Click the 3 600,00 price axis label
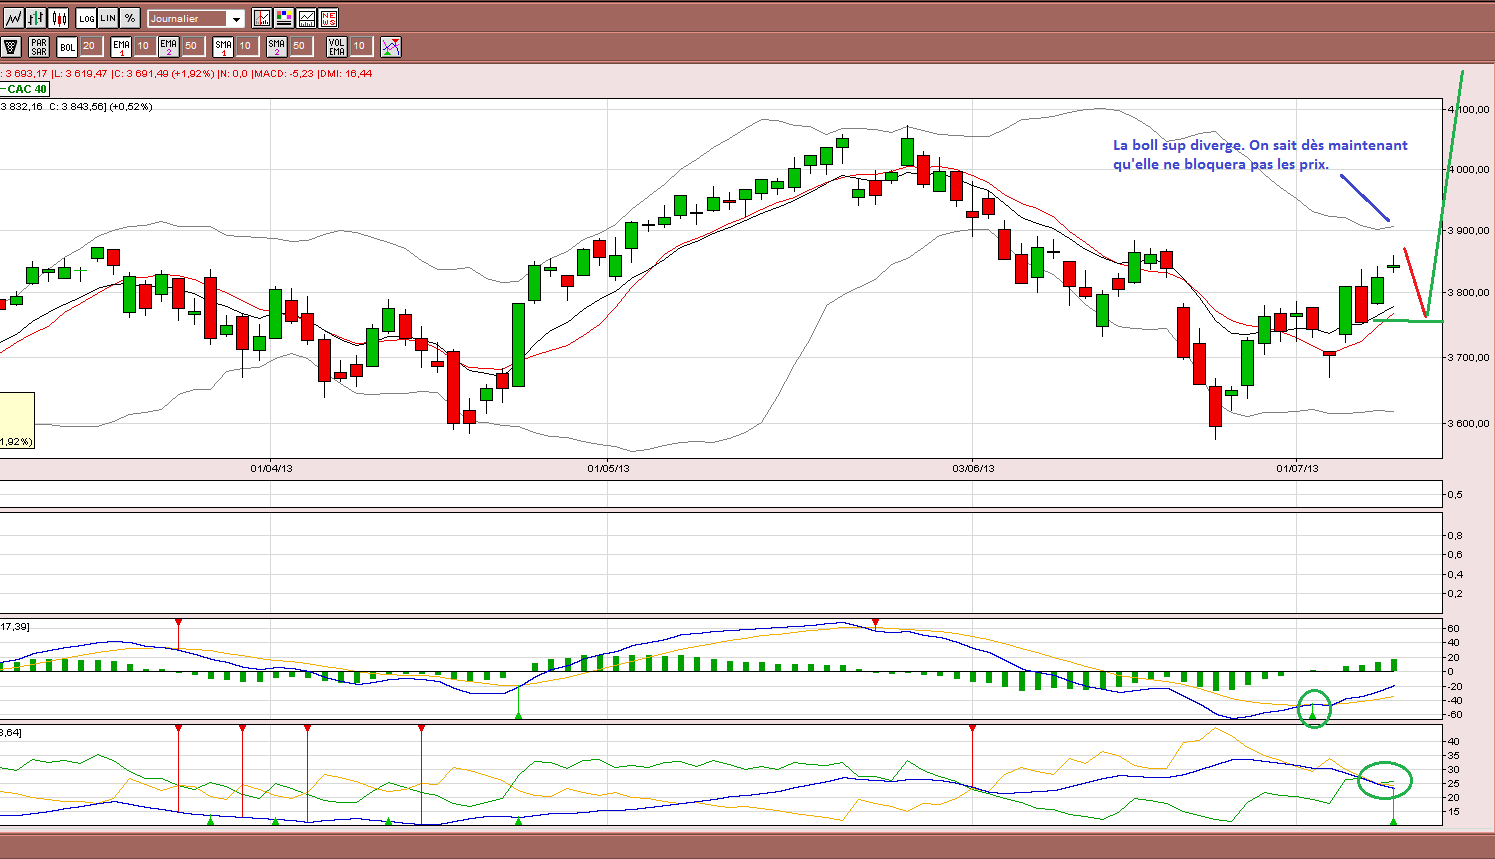This screenshot has width=1495, height=859. tap(1468, 424)
